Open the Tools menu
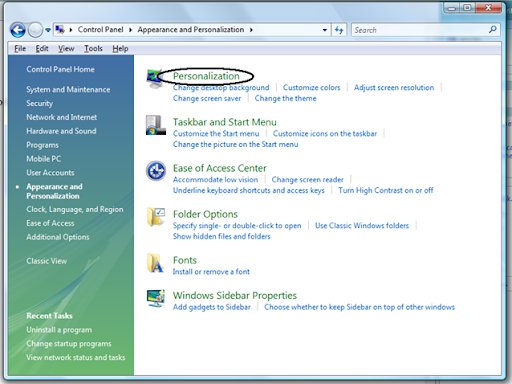Screen dimensions: 512x384 coord(93,49)
